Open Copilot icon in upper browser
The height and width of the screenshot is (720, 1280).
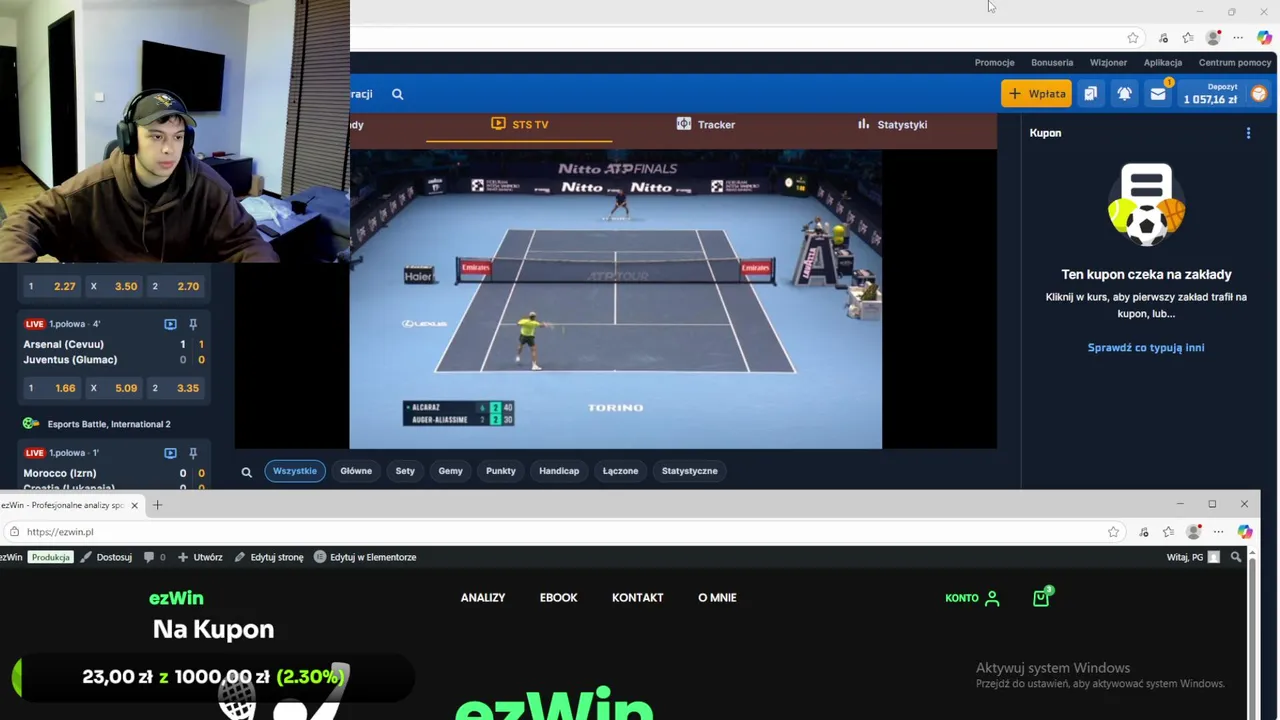tap(1264, 38)
